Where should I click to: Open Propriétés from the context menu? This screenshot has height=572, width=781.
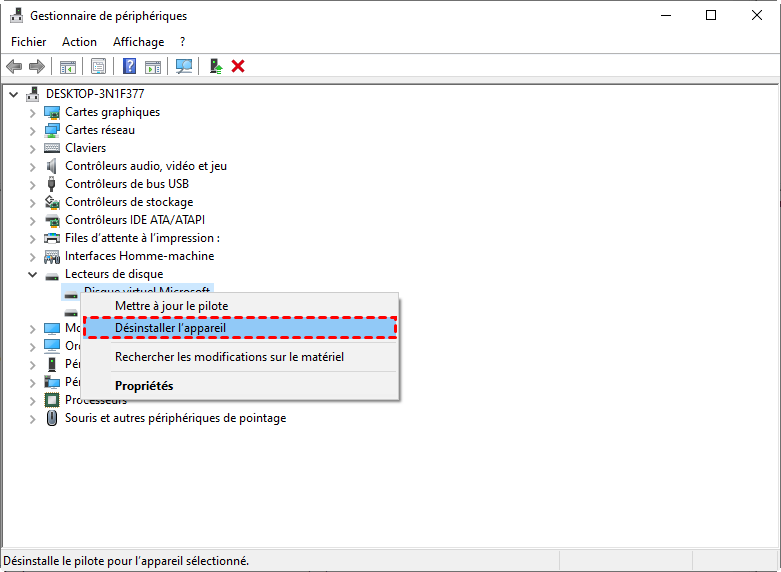[x=240, y=386]
